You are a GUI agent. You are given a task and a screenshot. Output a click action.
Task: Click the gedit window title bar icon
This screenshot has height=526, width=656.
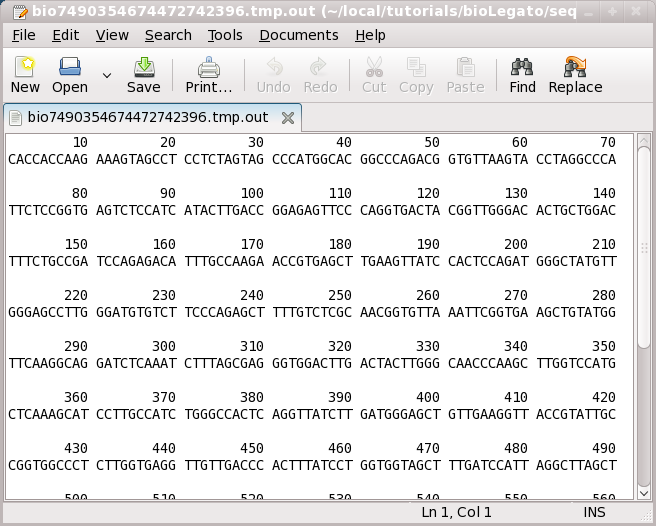(20, 11)
